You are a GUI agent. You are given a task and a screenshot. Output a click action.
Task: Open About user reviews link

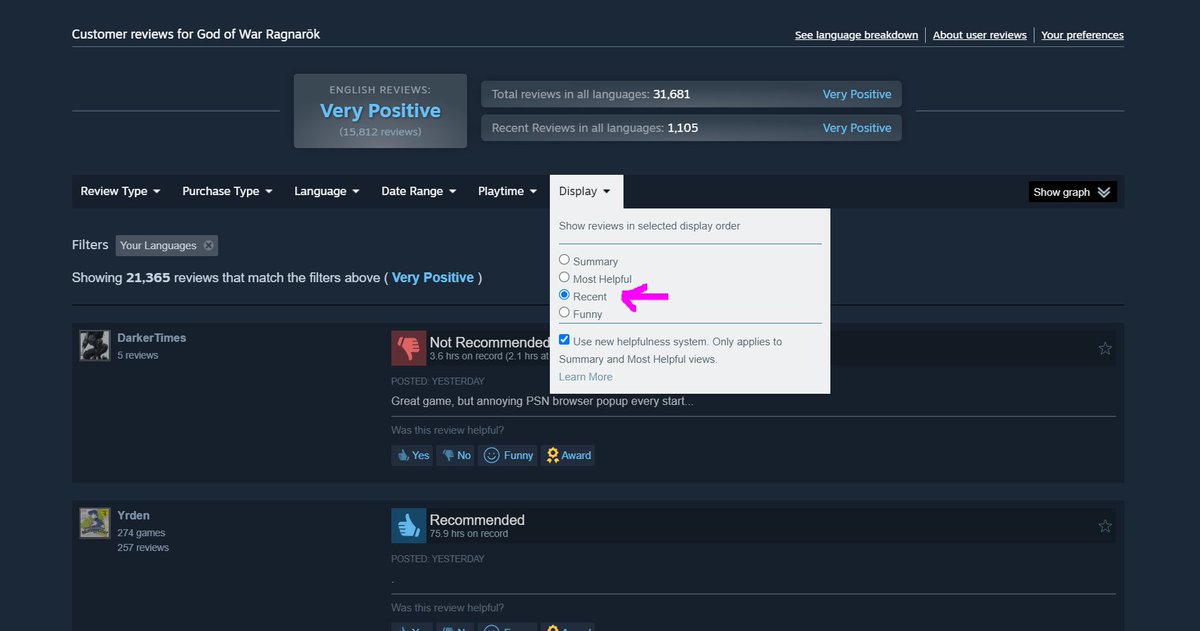[x=979, y=35]
